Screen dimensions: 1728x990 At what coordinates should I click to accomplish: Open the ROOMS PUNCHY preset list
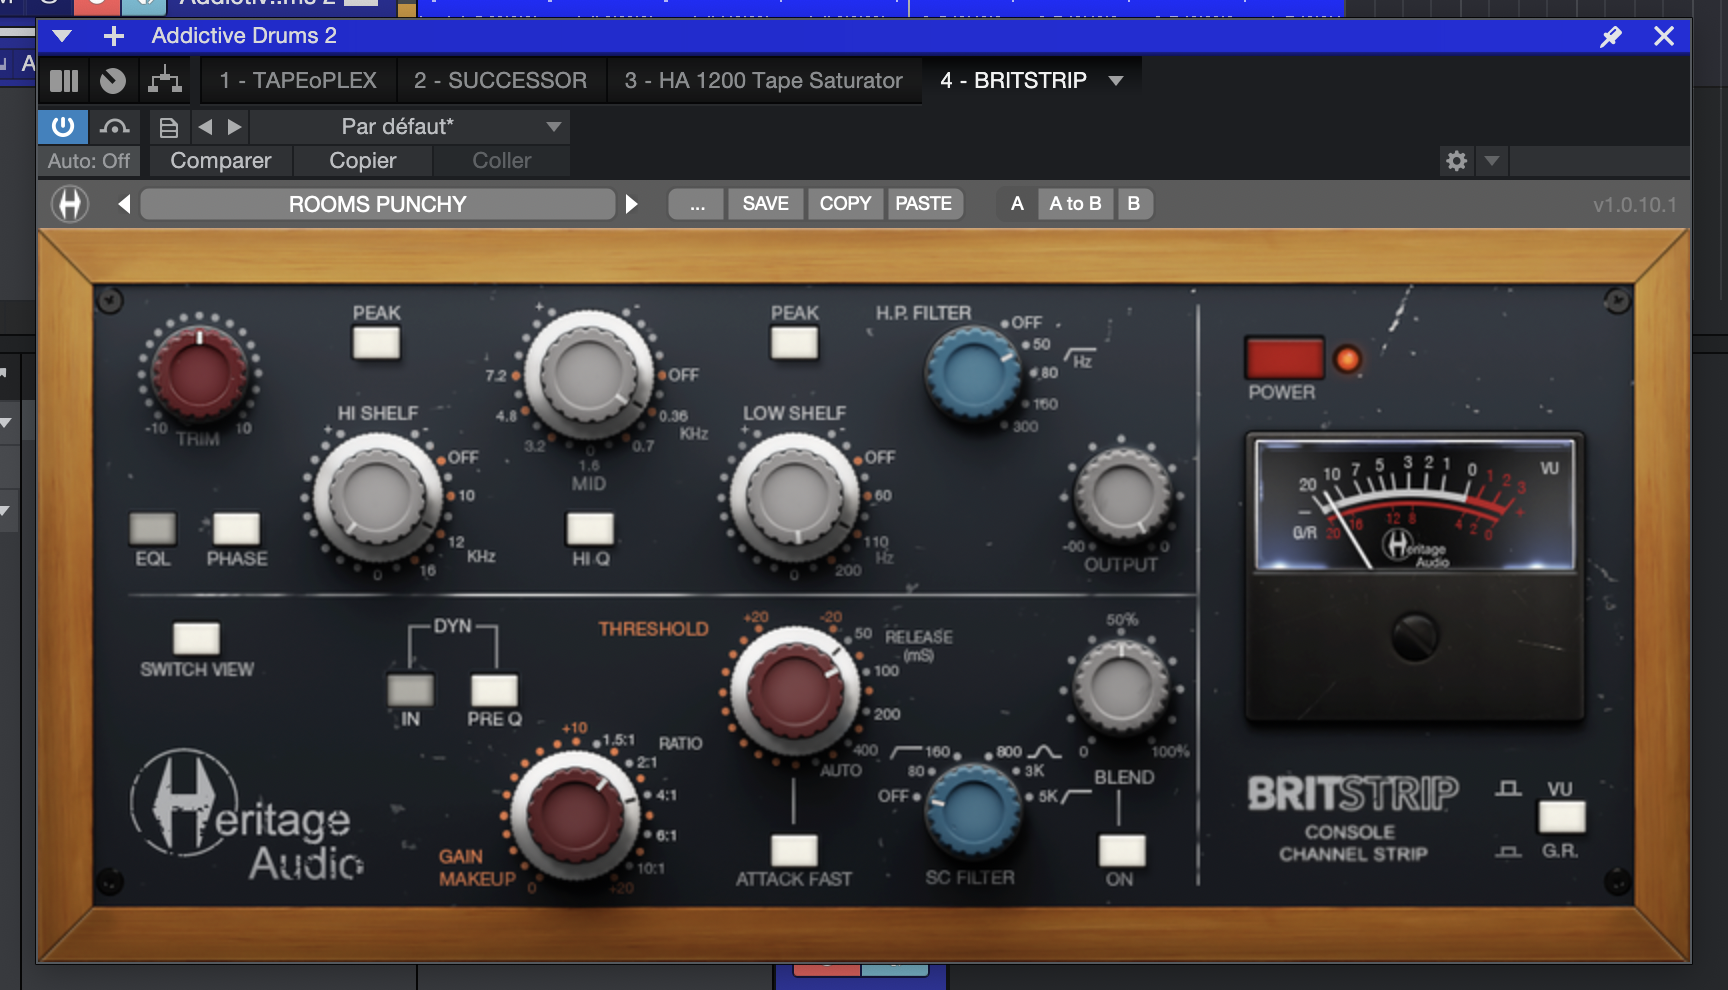click(378, 204)
